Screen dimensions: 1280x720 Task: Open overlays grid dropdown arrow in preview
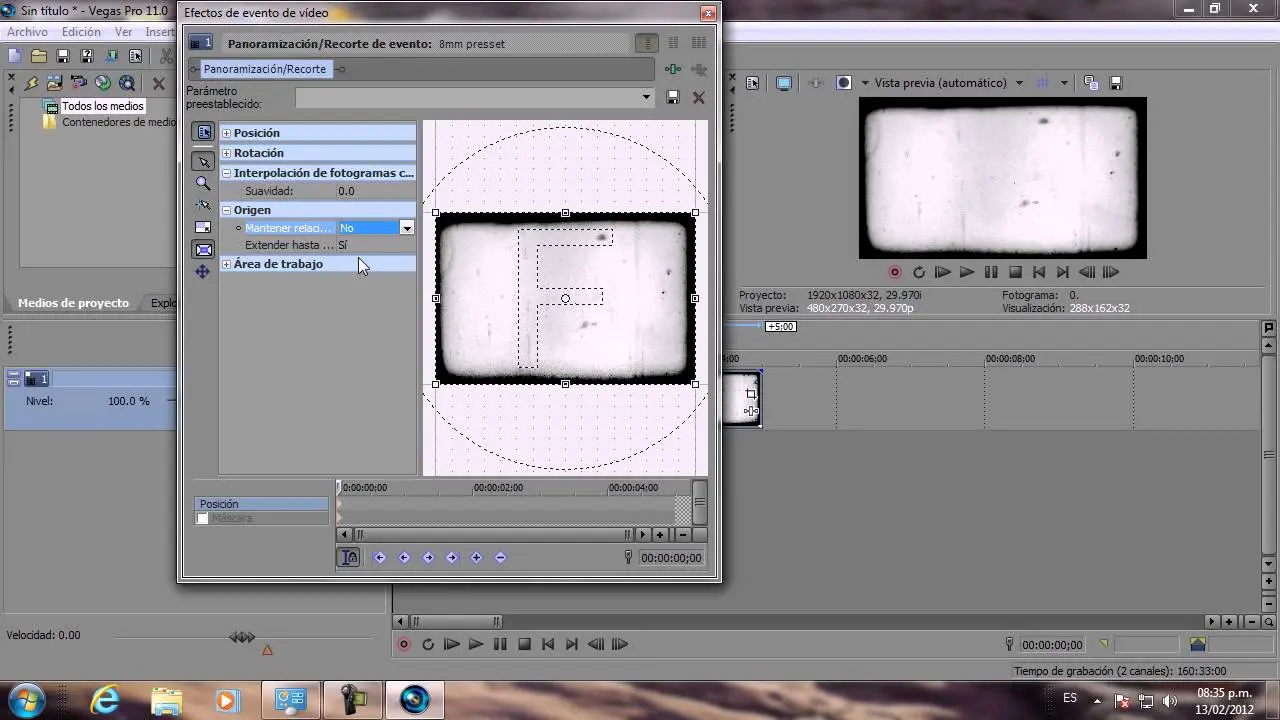coord(1064,83)
